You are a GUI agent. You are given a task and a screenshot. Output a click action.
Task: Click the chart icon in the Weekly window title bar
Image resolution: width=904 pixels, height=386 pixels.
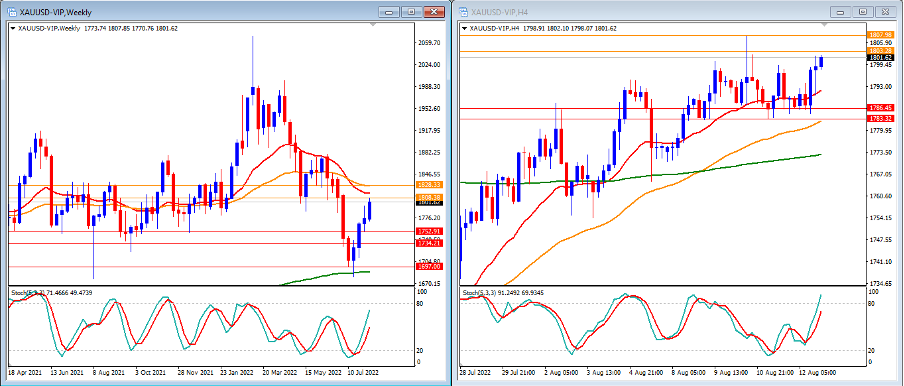[12, 12]
